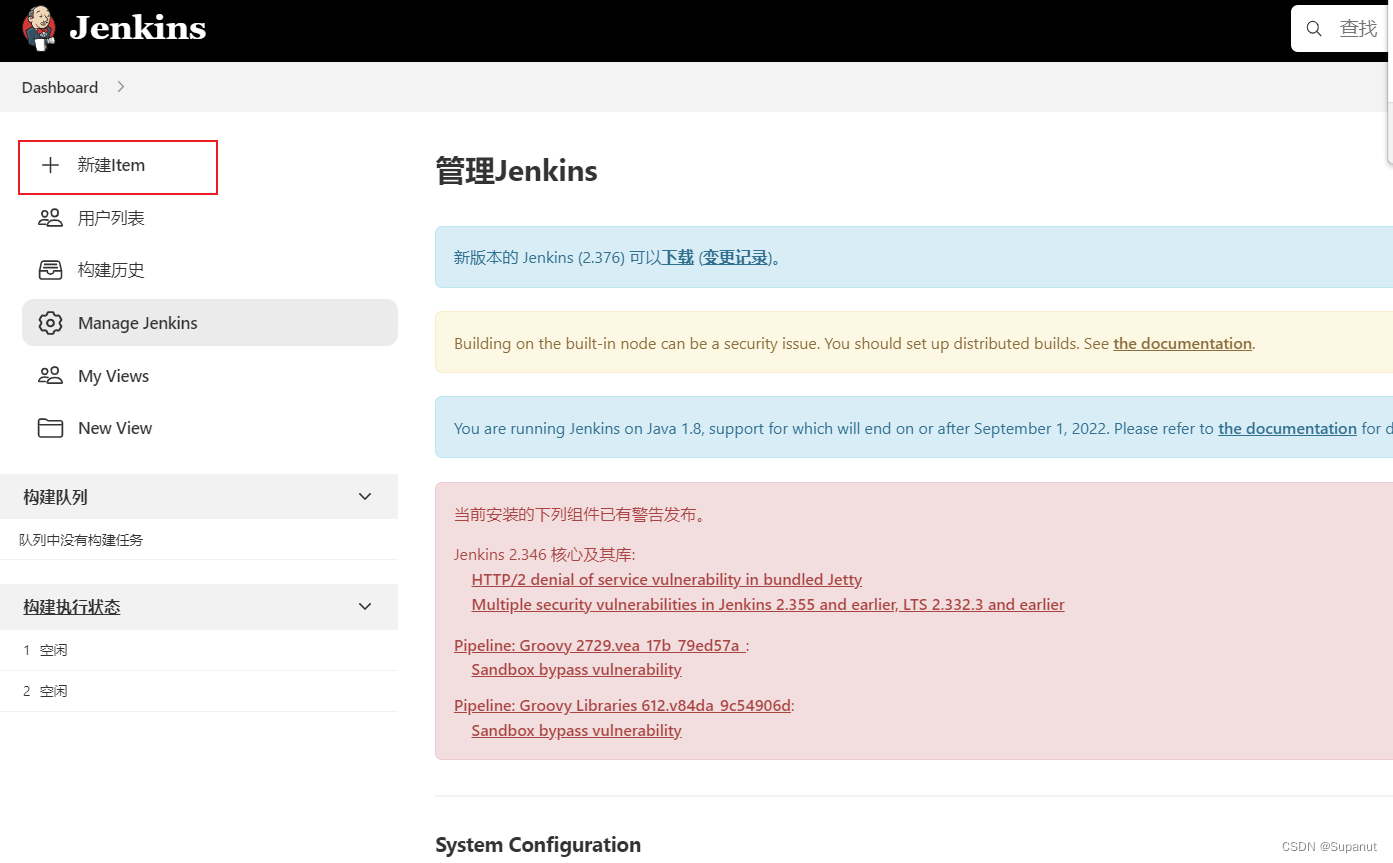The image size is (1393, 863).
Task: Click the search magnifier icon
Action: [x=1314, y=28]
